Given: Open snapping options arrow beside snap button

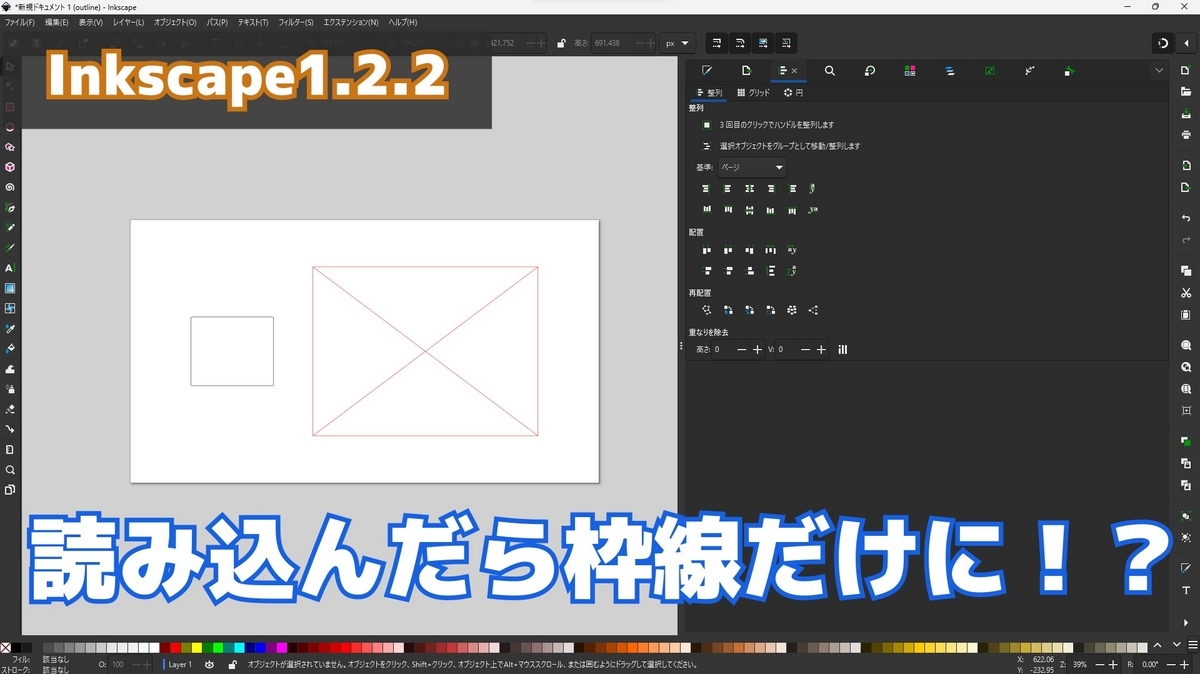Looking at the screenshot, I should 1186,43.
